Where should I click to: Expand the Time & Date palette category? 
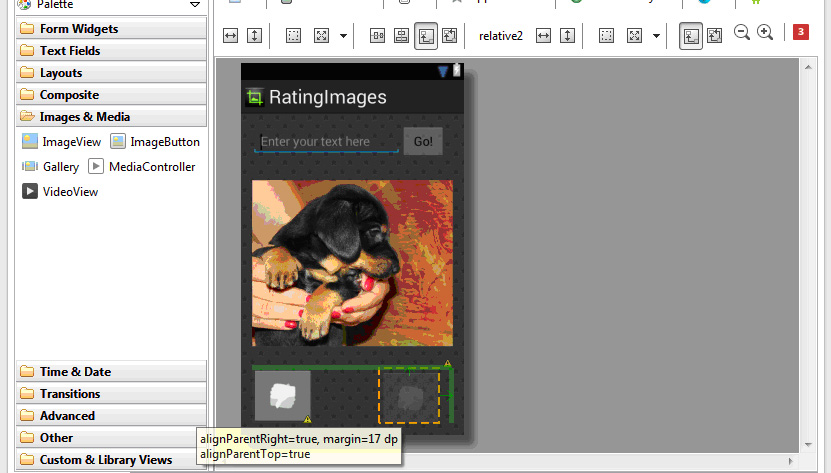(111, 372)
